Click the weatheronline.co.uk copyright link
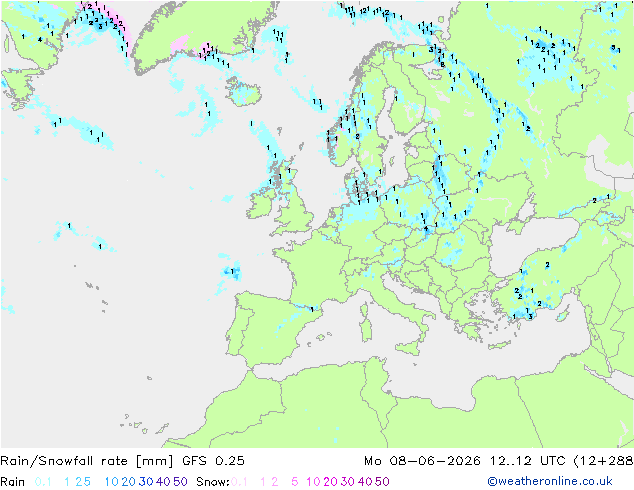Screen dimensions: 634x490 pyautogui.click(x=550, y=481)
